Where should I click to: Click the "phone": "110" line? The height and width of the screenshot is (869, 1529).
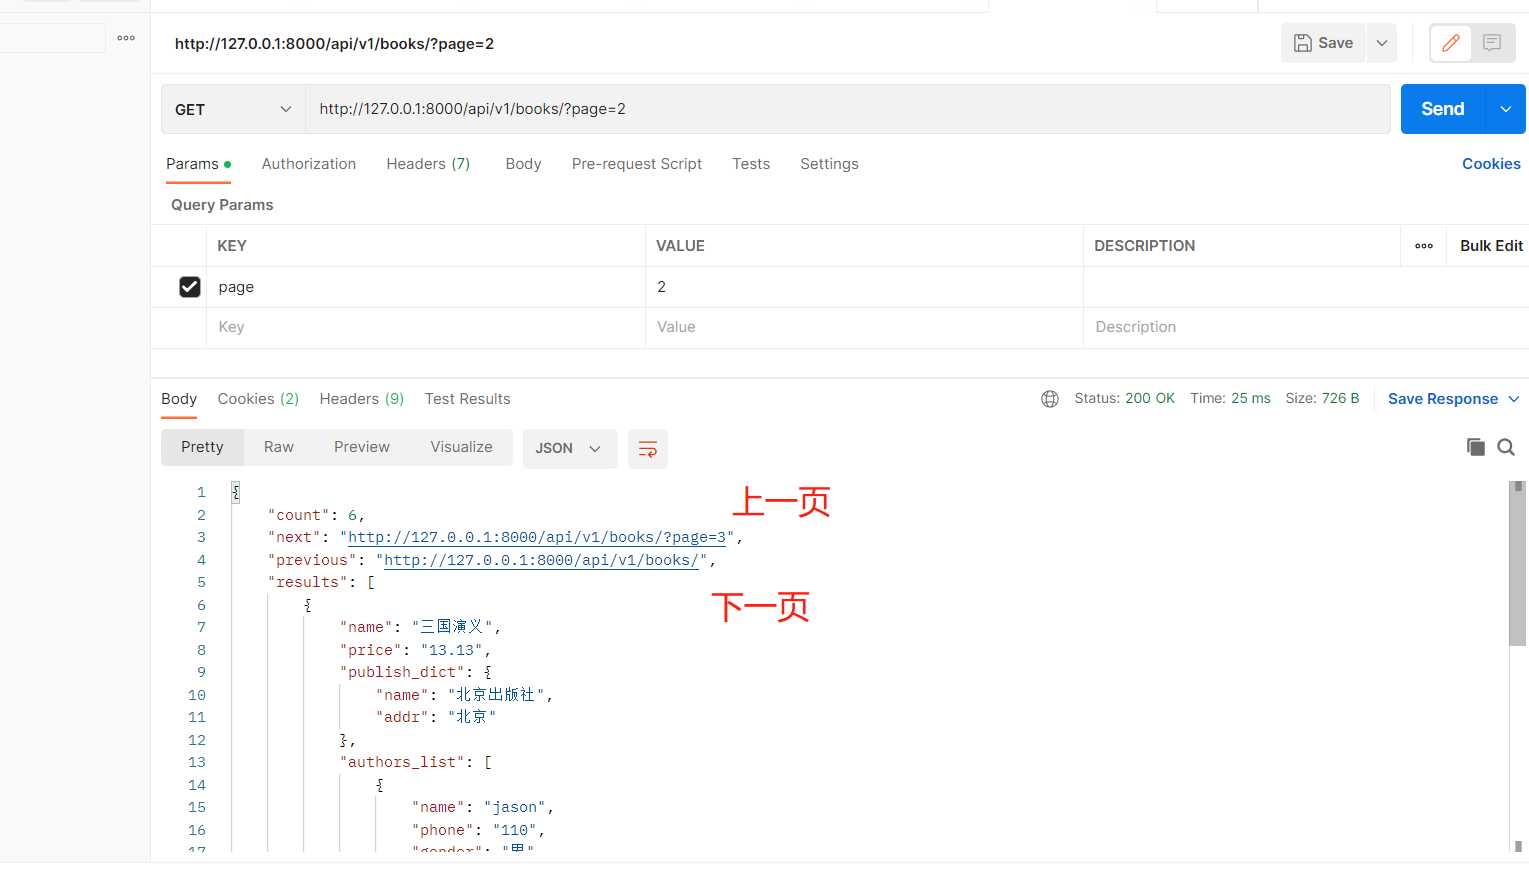pyautogui.click(x=478, y=830)
